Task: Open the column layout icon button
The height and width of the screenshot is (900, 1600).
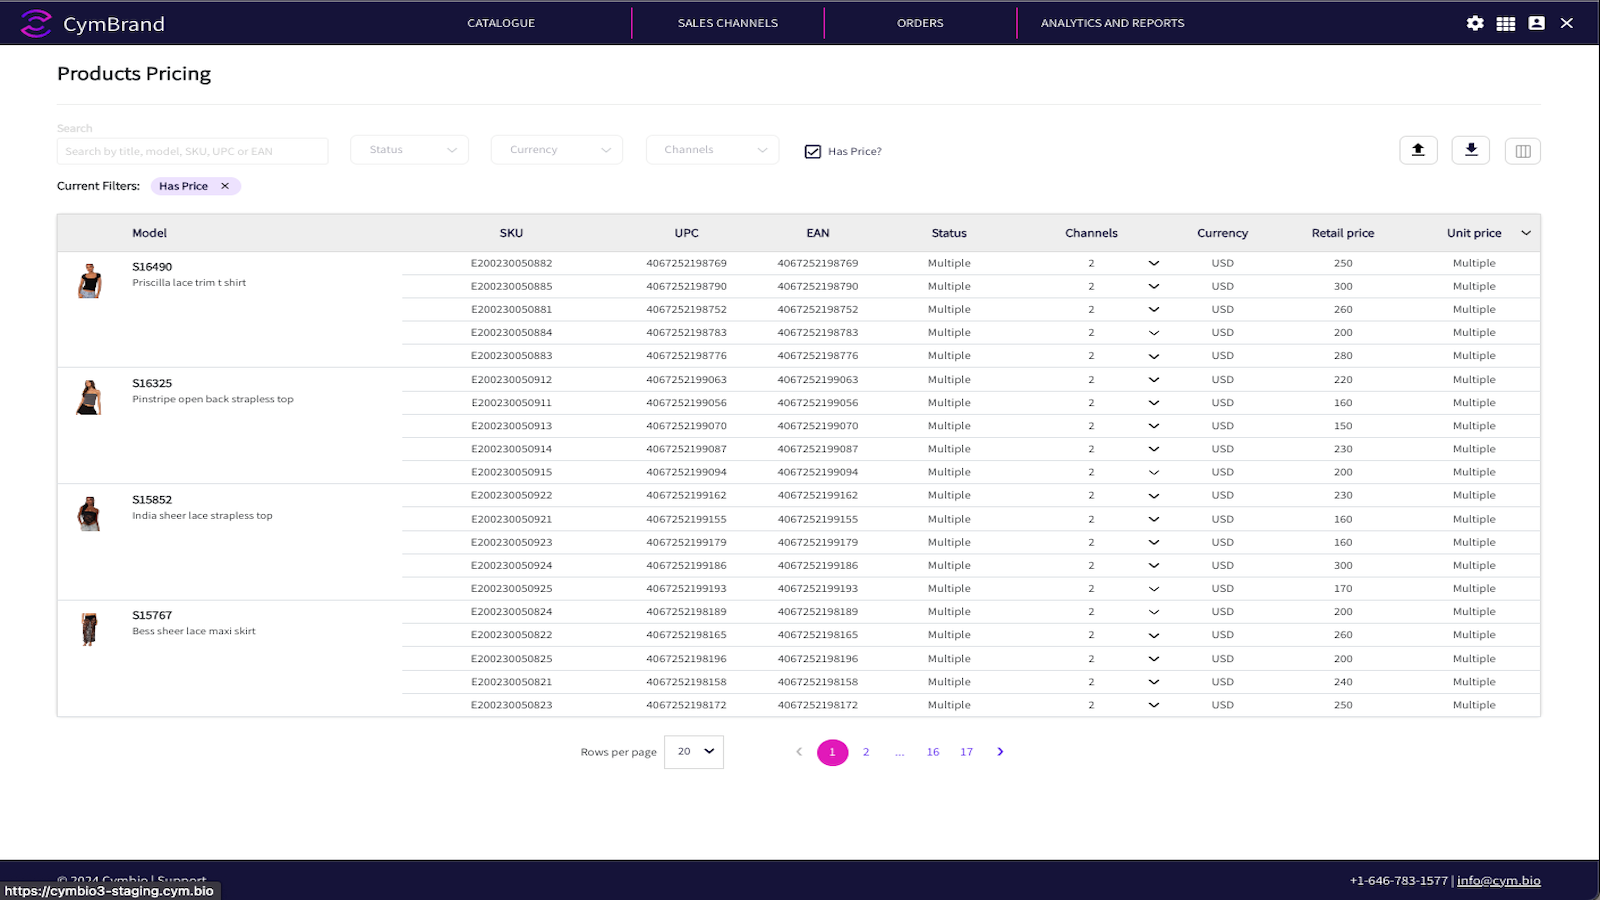Action: click(x=1523, y=151)
